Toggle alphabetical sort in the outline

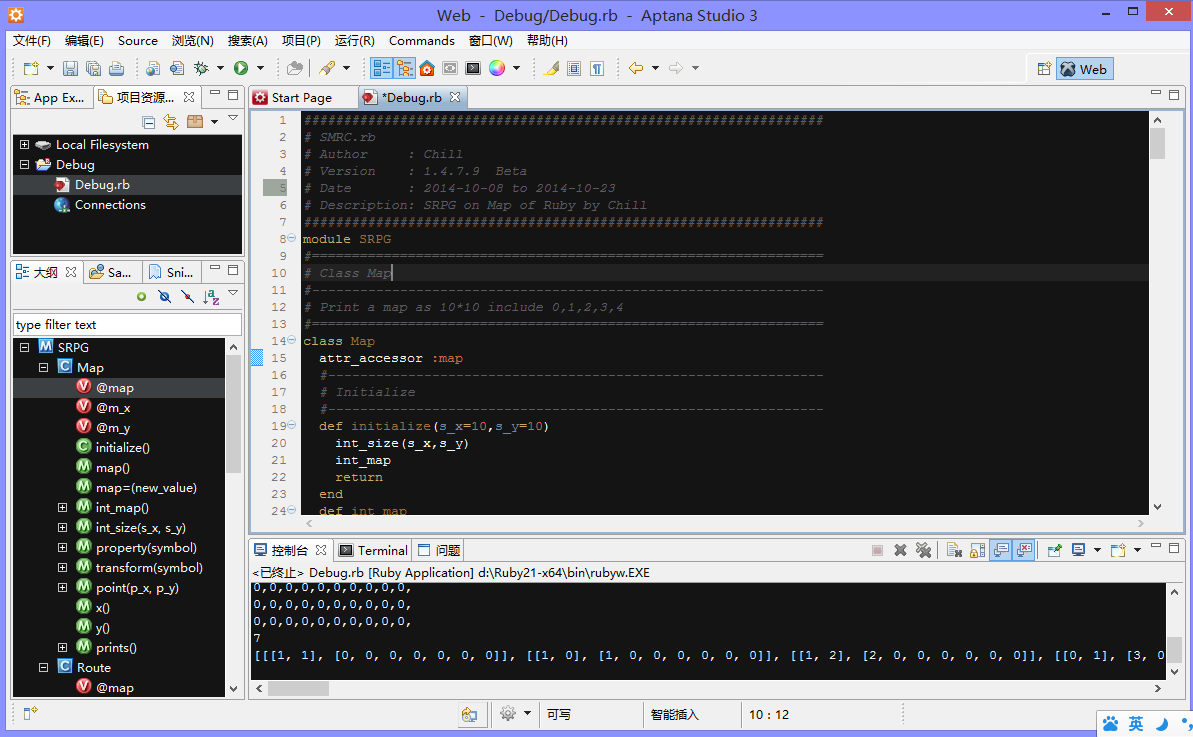(x=211, y=297)
